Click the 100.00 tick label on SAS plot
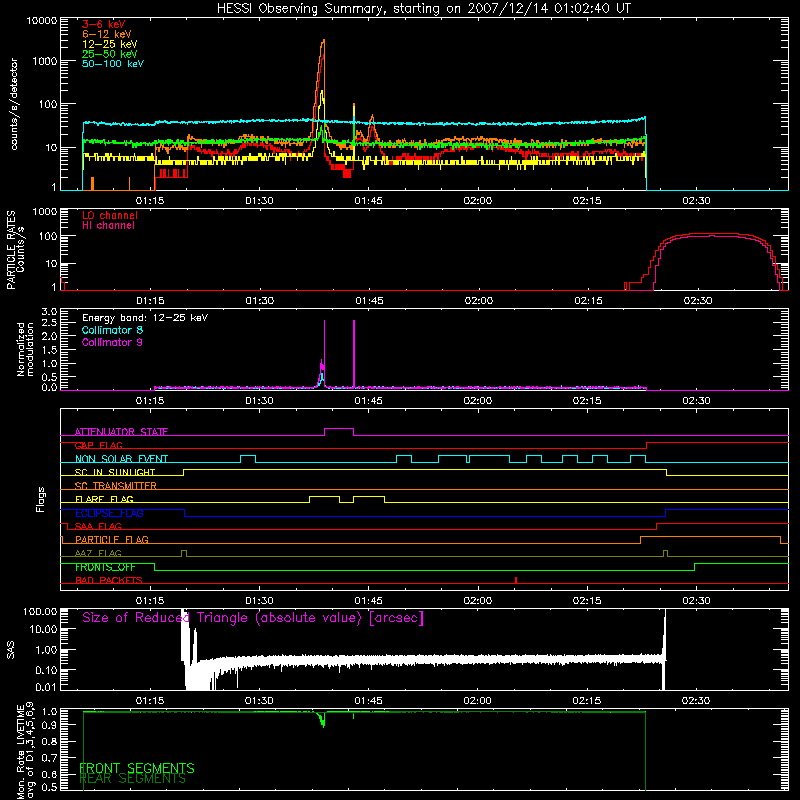The width and height of the screenshot is (800, 800). [40, 611]
